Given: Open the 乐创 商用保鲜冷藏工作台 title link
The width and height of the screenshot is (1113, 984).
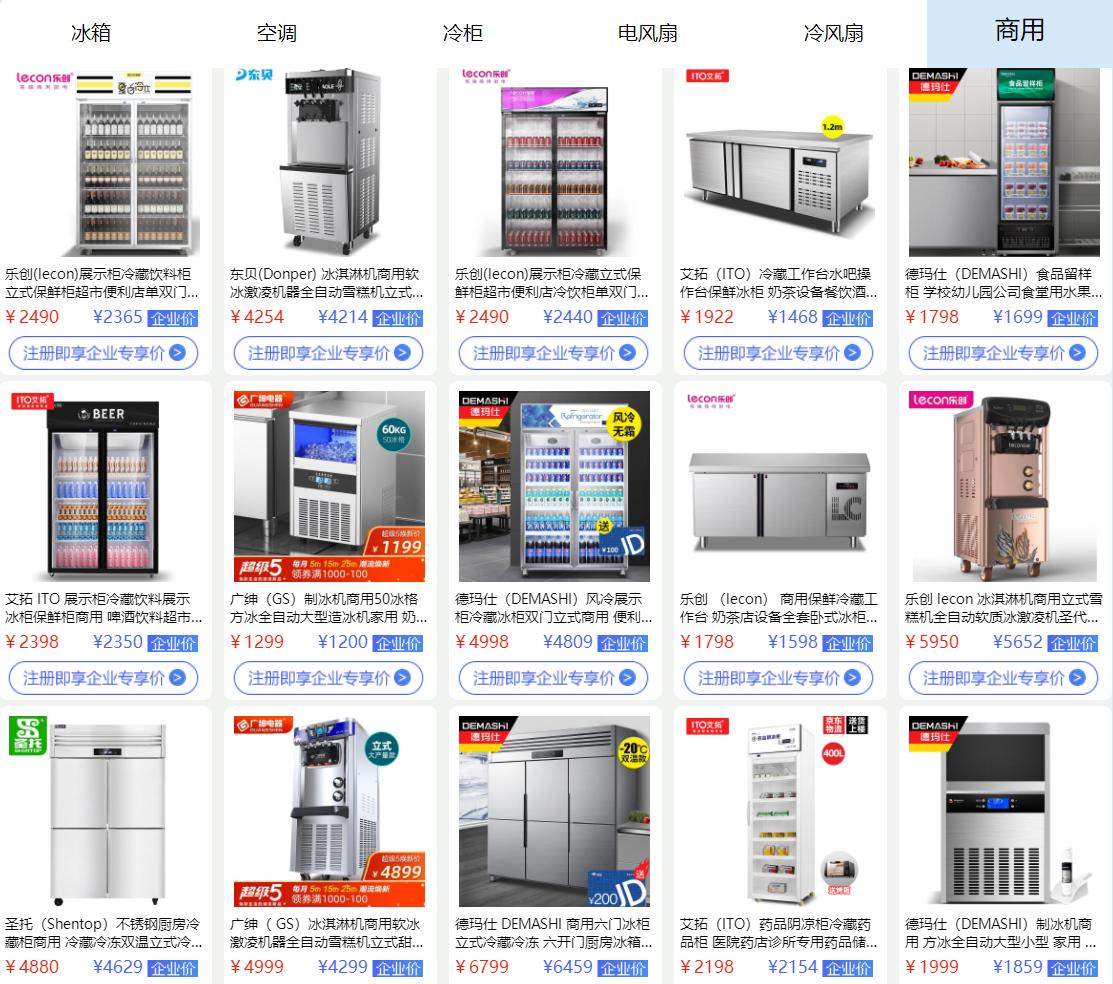Looking at the screenshot, I should pos(779,608).
